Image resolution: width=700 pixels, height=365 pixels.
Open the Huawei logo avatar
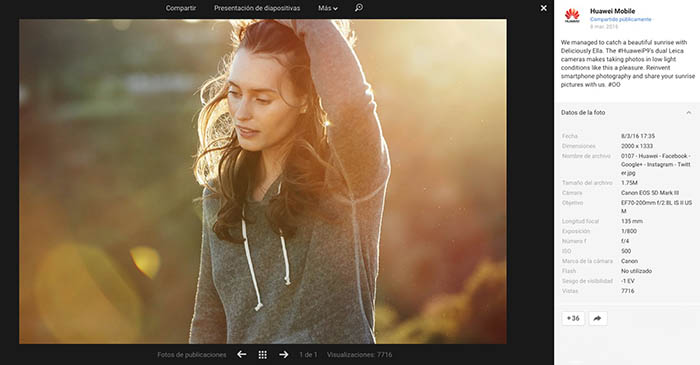572,16
